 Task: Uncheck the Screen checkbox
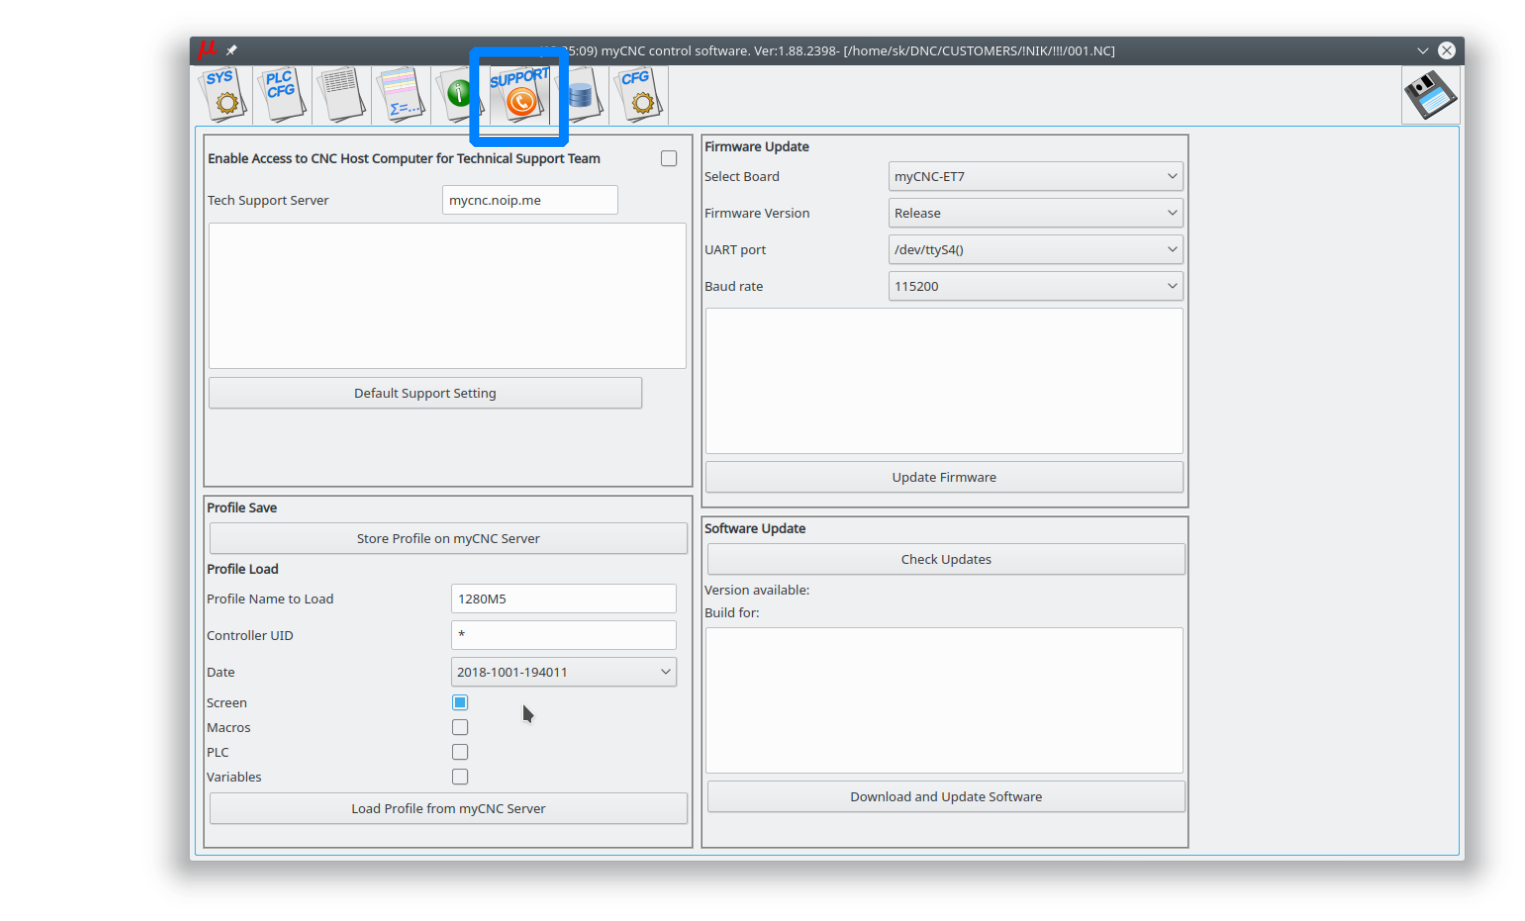click(460, 703)
